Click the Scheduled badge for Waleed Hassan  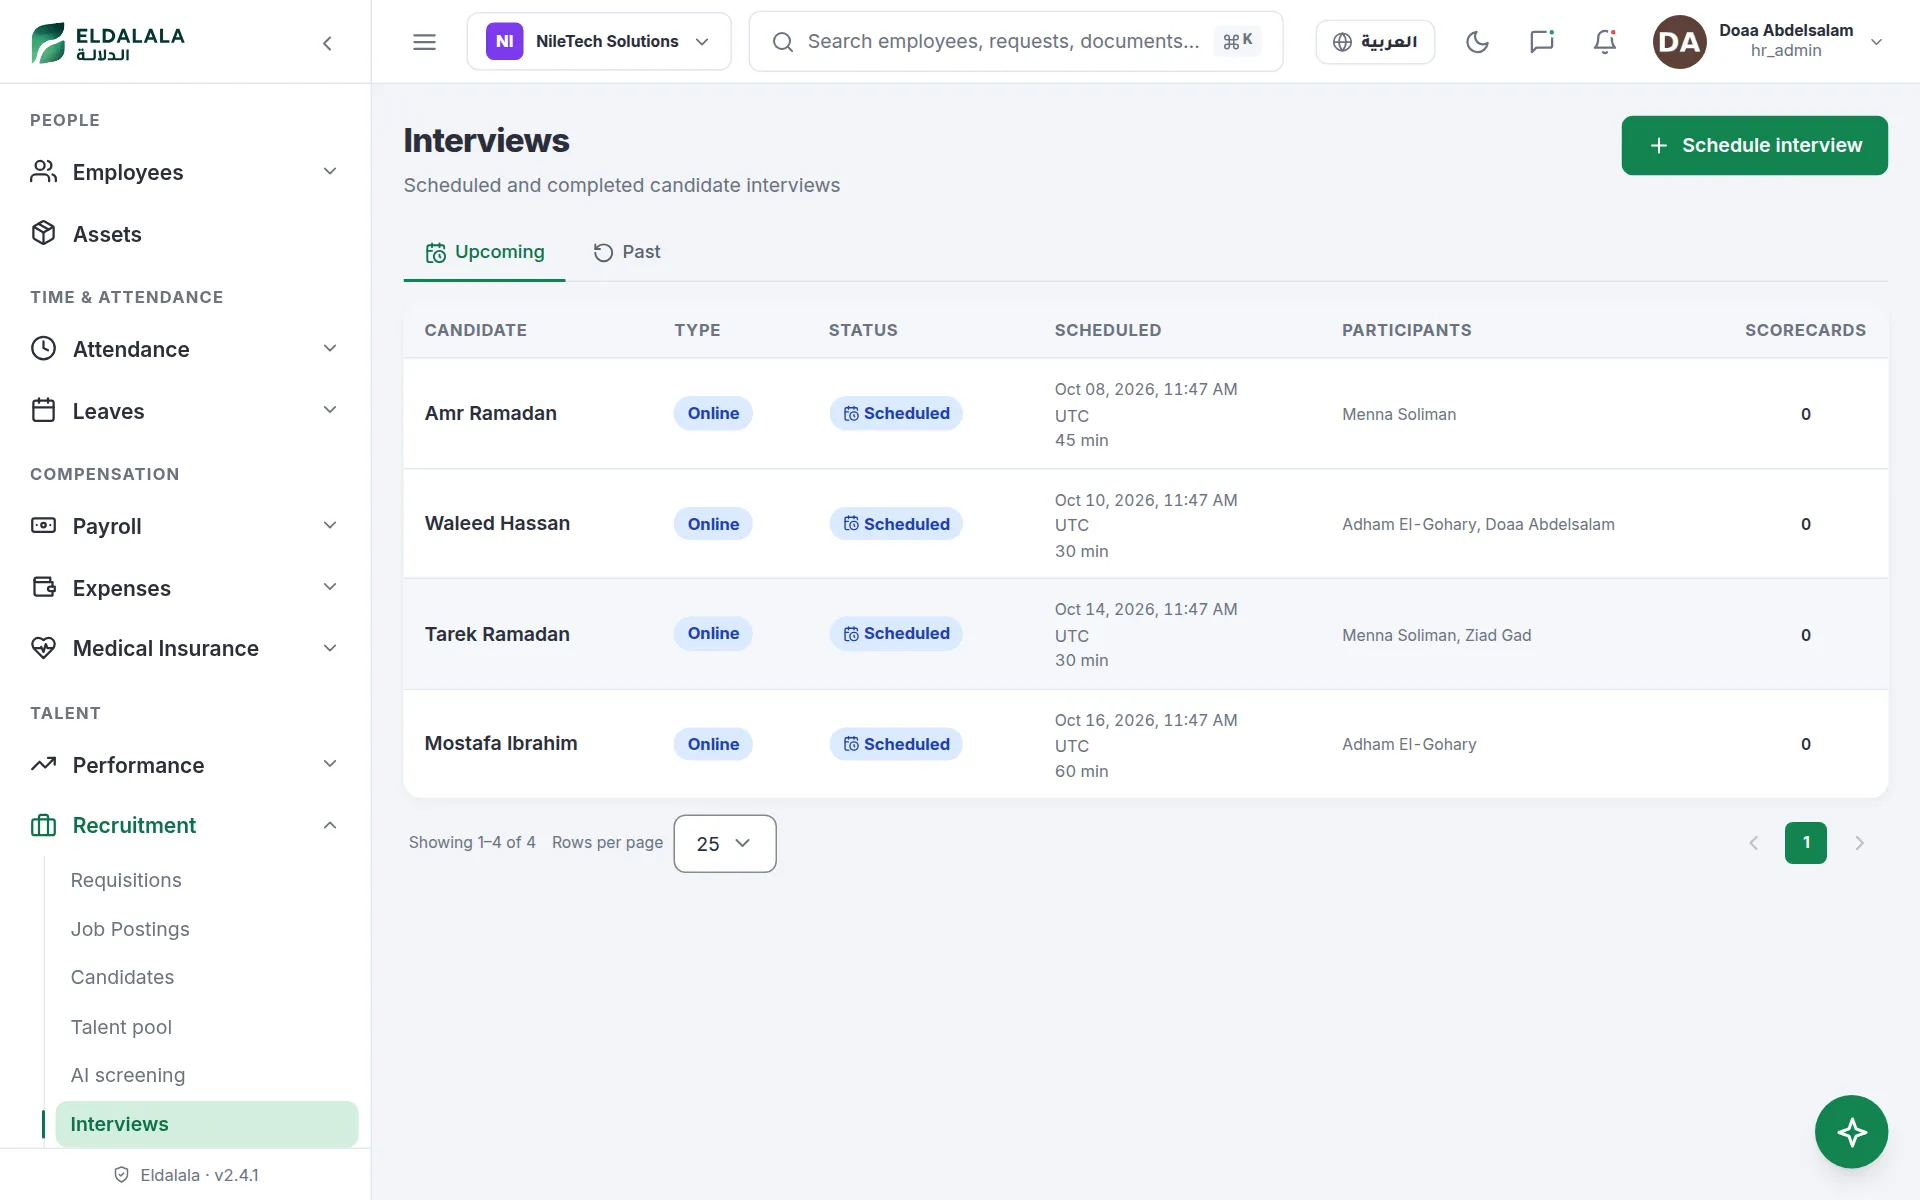click(x=896, y=524)
